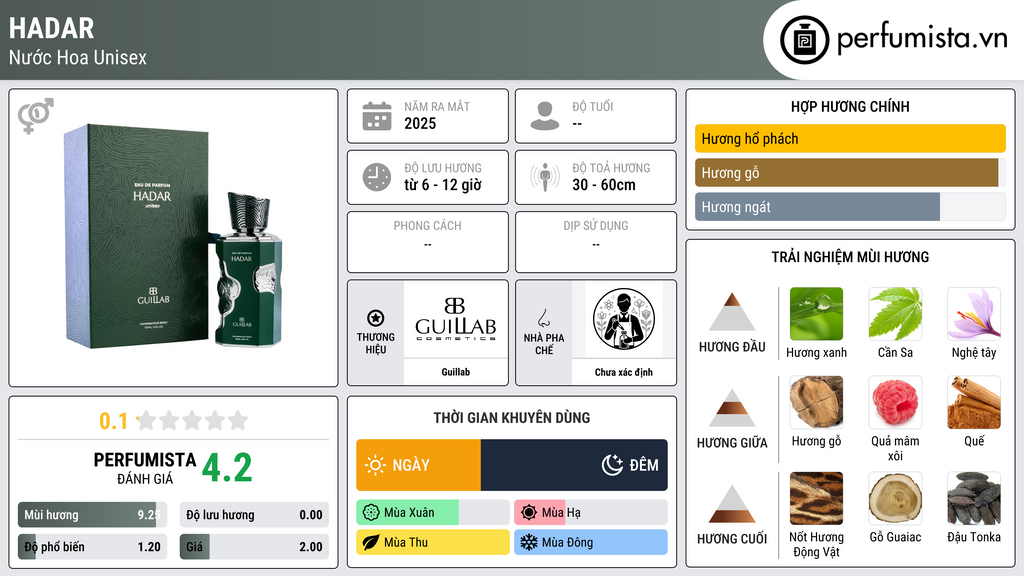Click the person icon beside Độ tuổi
Image resolution: width=1024 pixels, height=576 pixels.
pyautogui.click(x=545, y=116)
